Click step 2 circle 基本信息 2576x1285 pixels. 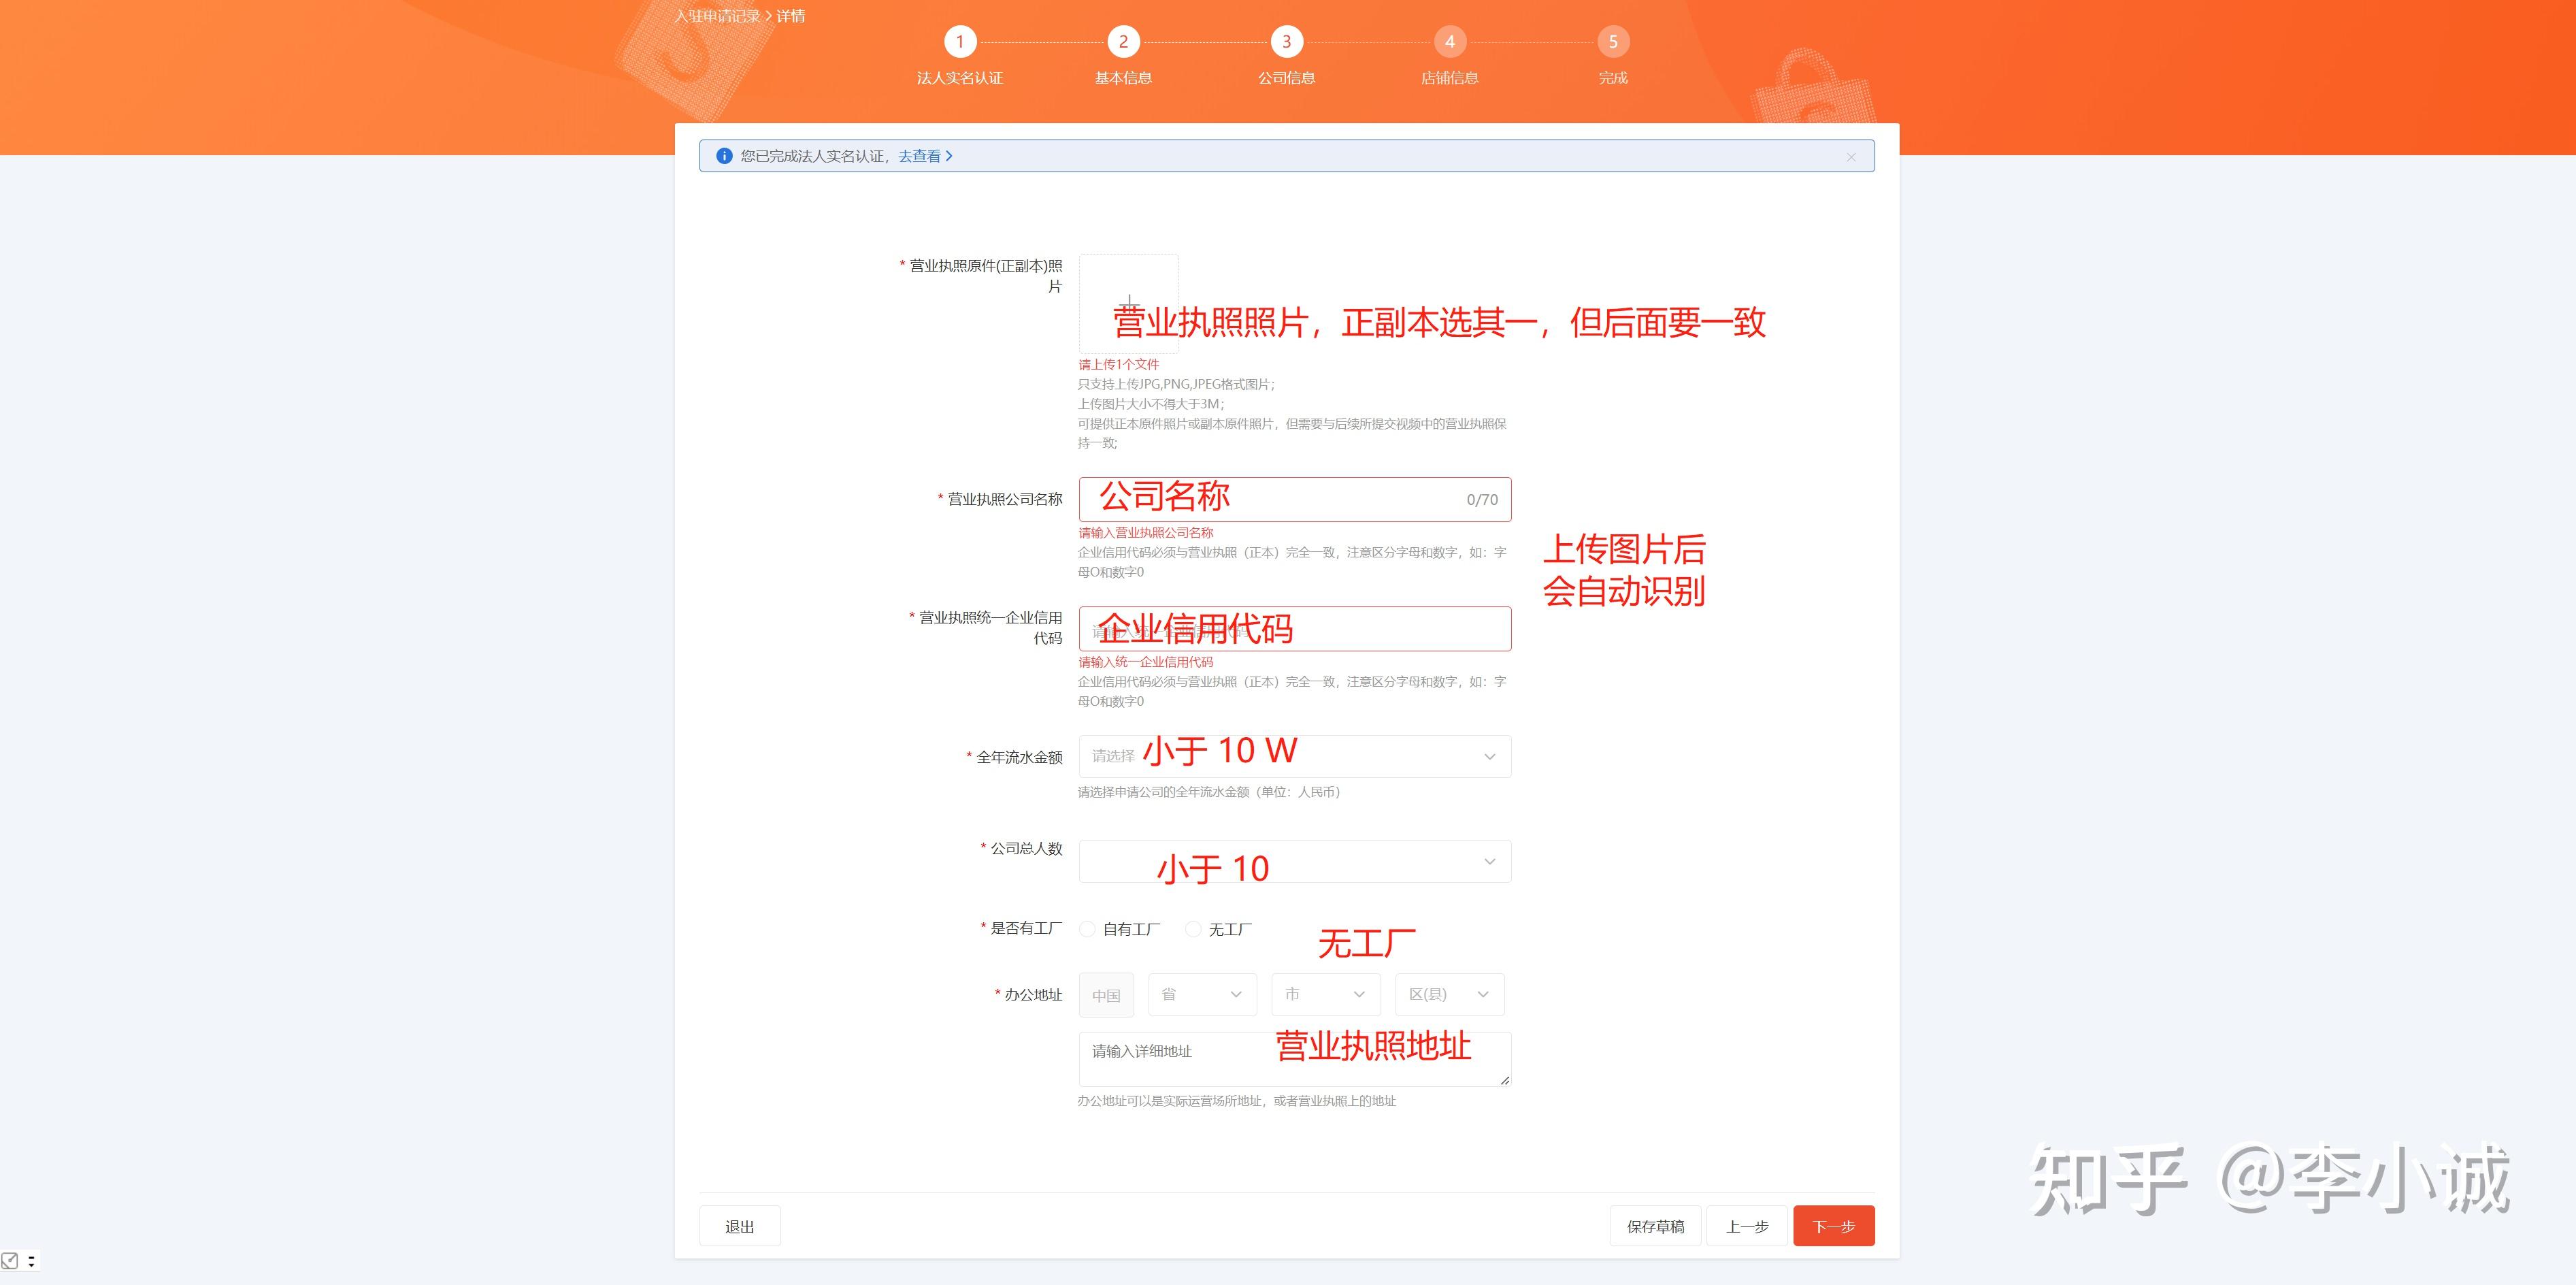pyautogui.click(x=1123, y=42)
